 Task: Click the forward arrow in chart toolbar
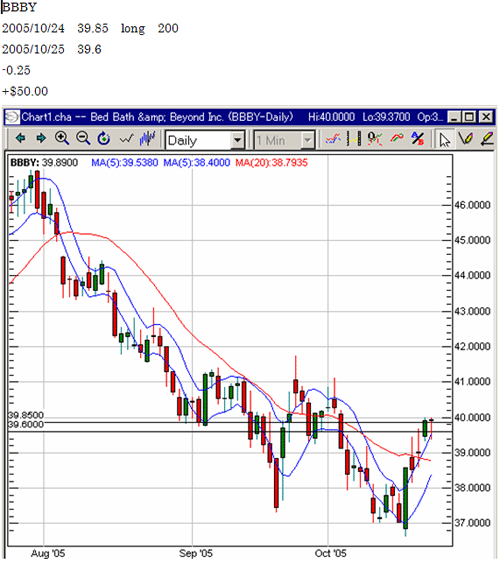[41, 138]
